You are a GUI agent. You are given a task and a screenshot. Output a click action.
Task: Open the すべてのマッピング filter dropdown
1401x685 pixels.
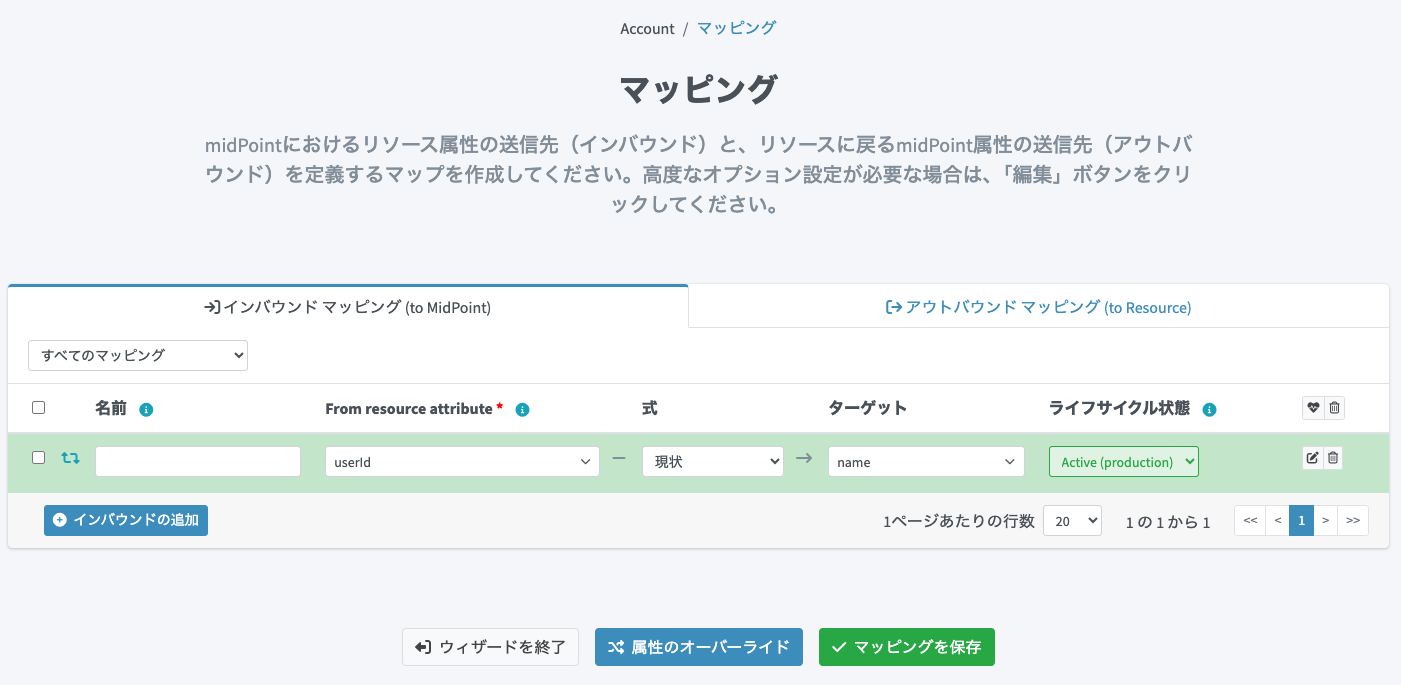138,355
